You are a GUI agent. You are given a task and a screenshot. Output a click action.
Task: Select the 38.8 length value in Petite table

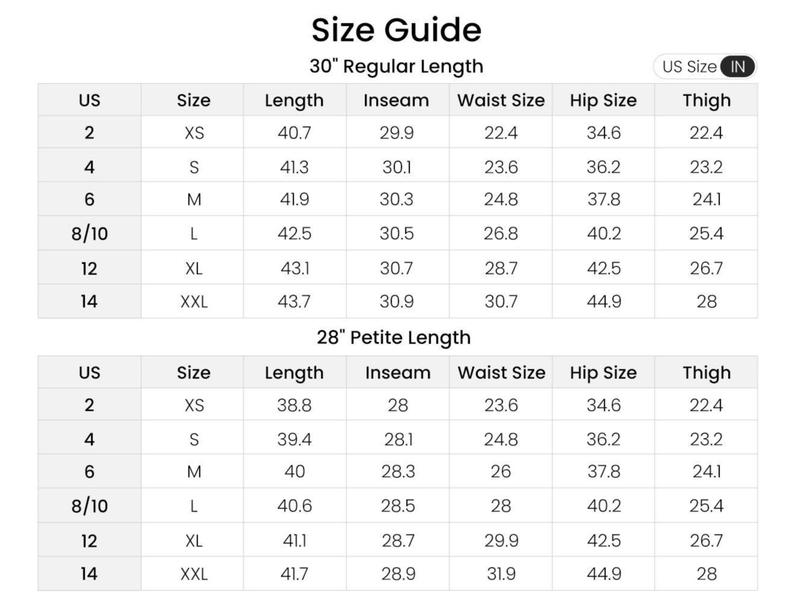[294, 405]
